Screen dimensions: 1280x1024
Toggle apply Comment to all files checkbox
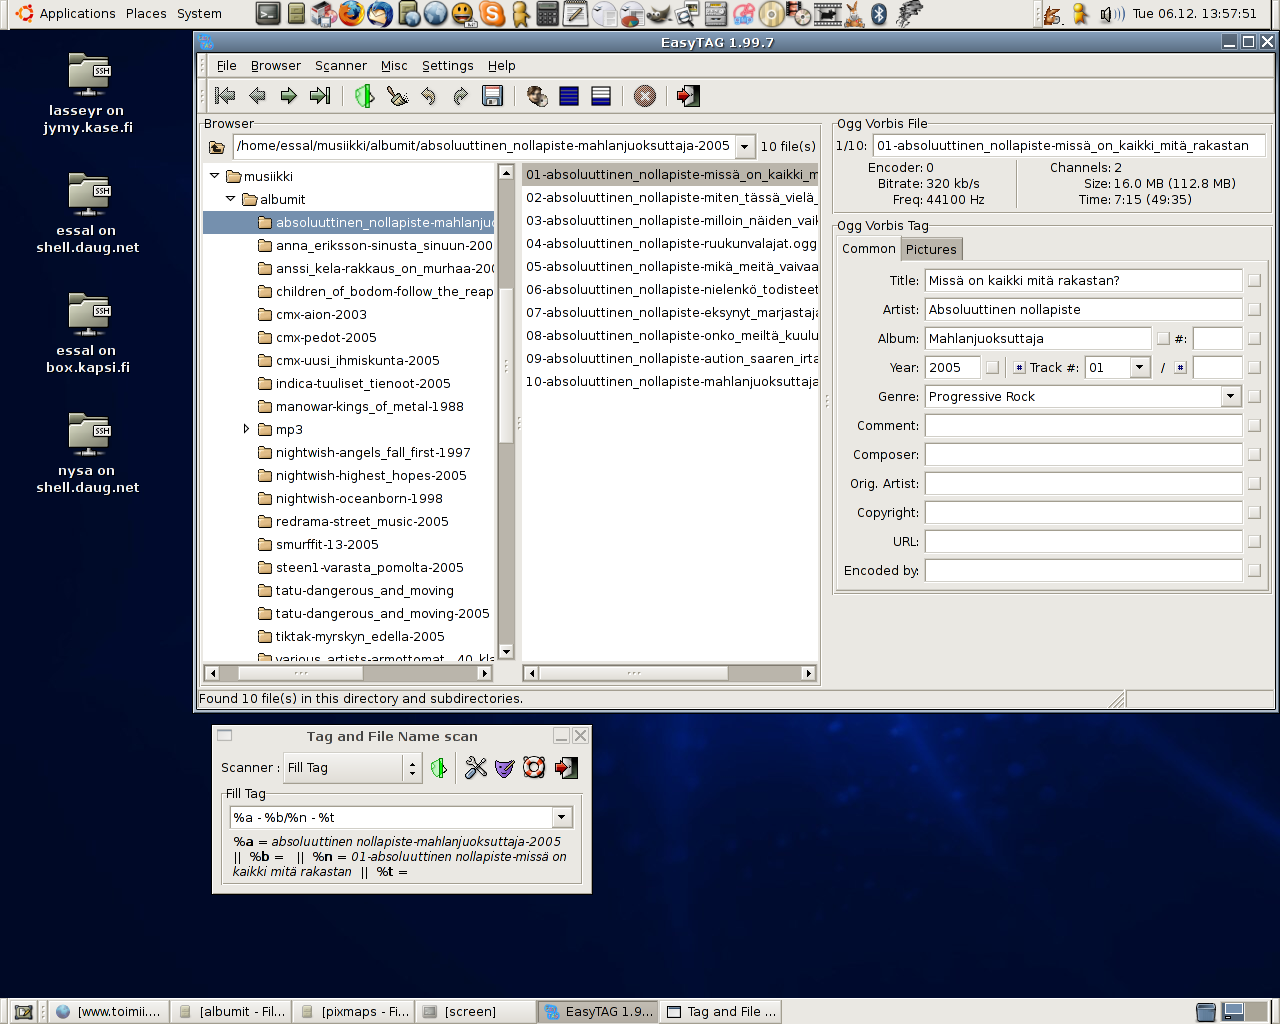point(1254,426)
